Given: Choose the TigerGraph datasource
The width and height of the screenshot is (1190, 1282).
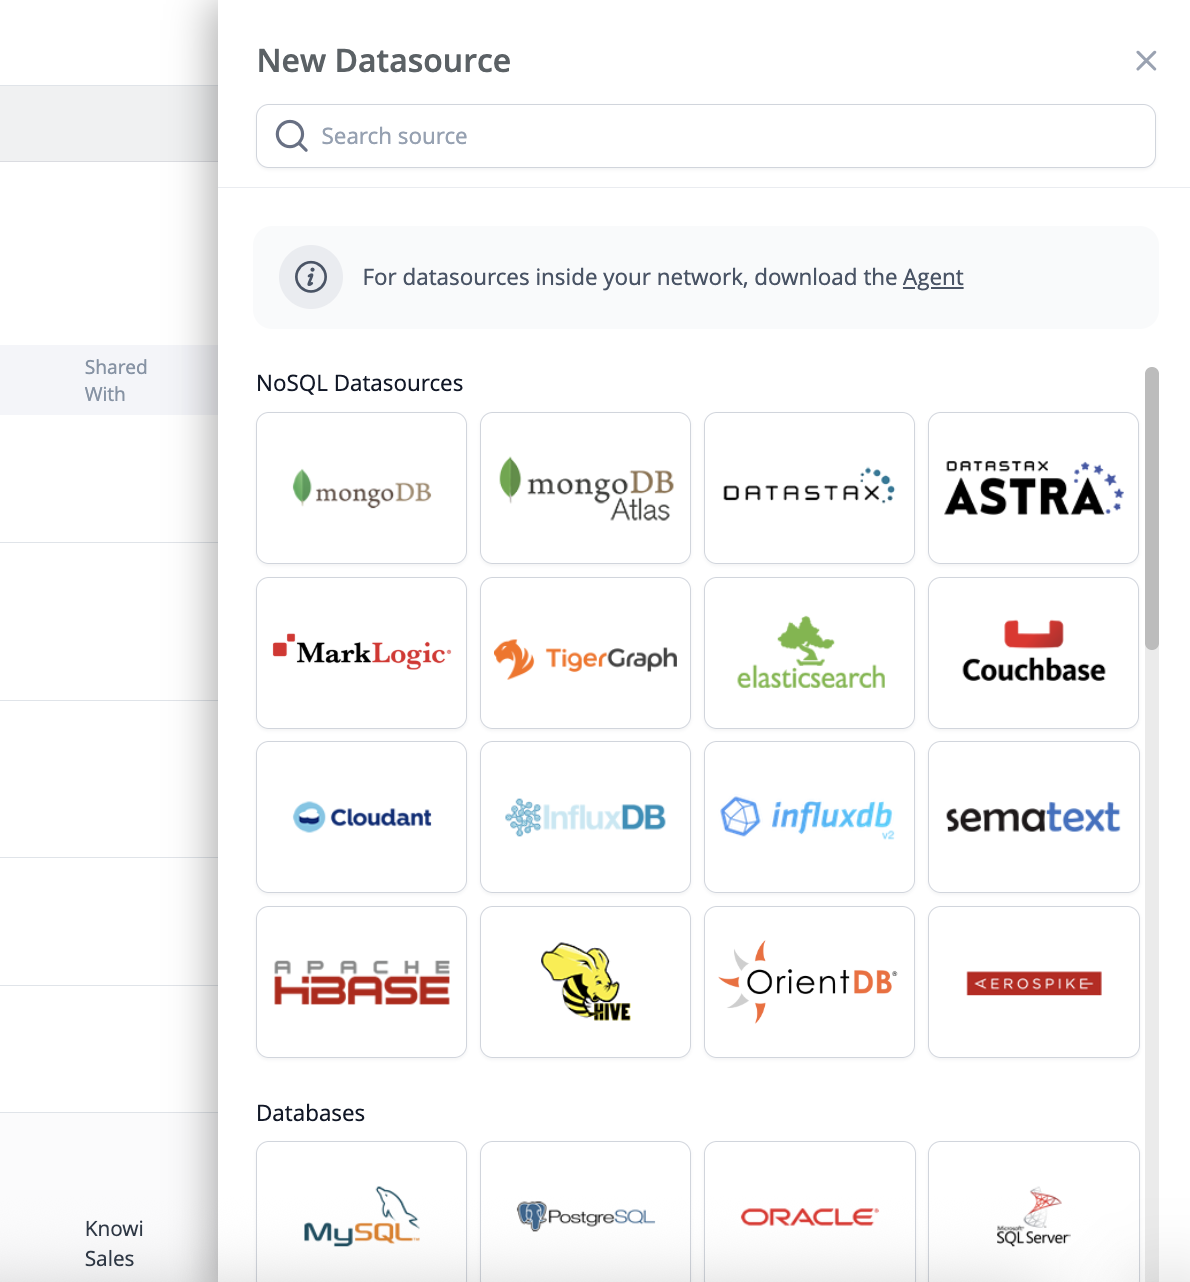Looking at the screenshot, I should pyautogui.click(x=585, y=653).
